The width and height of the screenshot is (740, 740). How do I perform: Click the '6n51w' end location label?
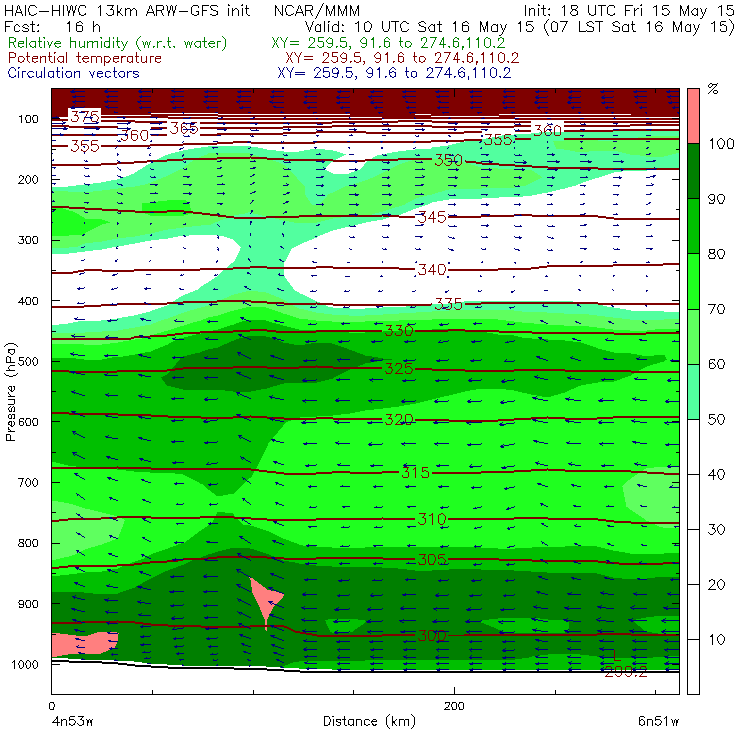pos(658,722)
